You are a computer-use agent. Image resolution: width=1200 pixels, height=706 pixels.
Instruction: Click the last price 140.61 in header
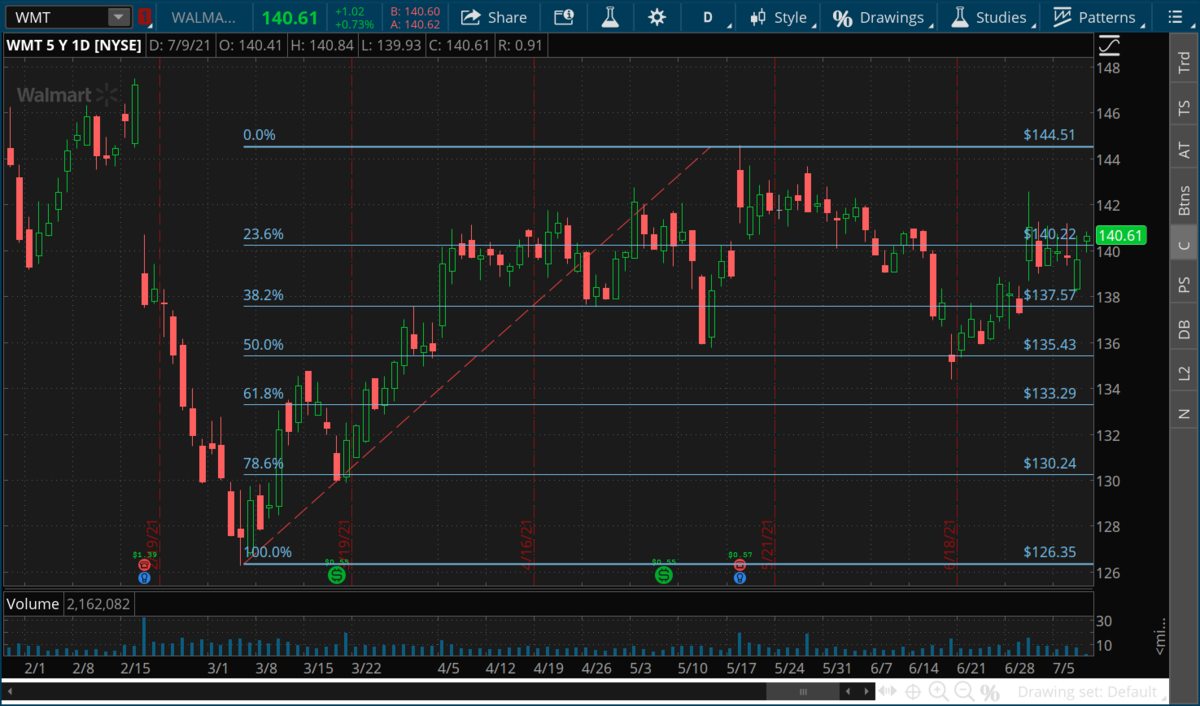(289, 17)
